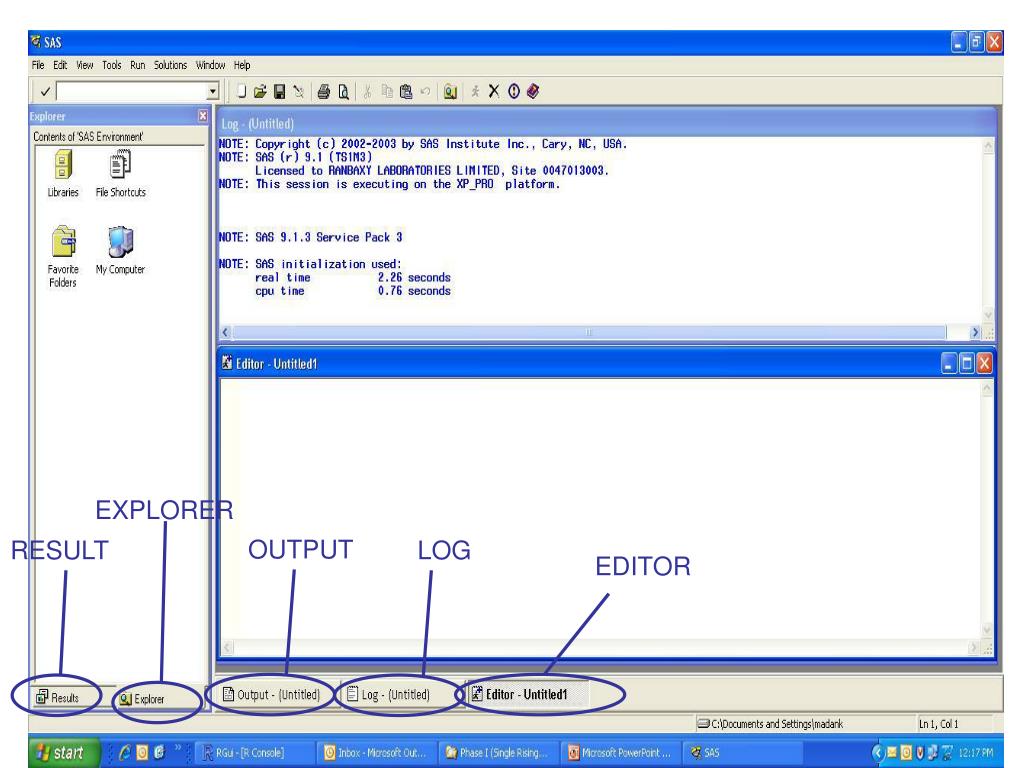Open the Run menu
The height and width of the screenshot is (768, 1024).
[x=137, y=65]
